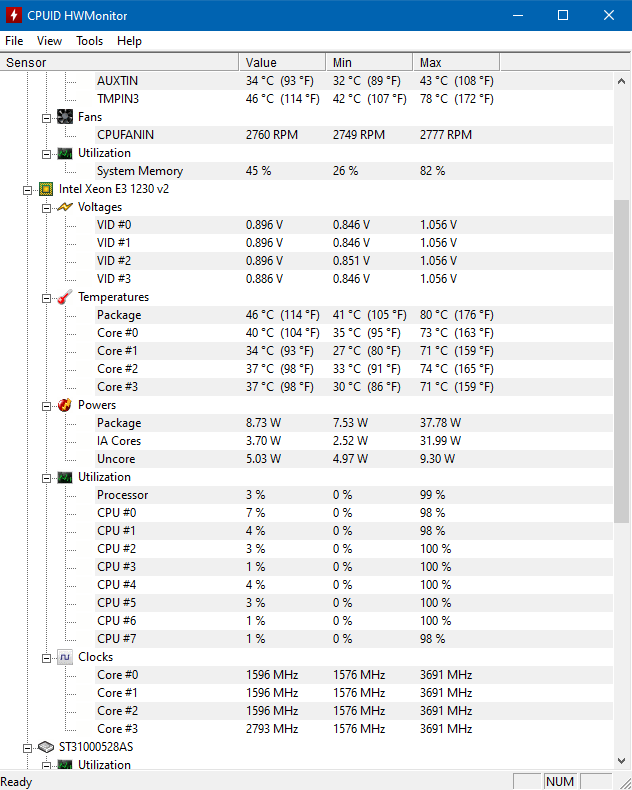Image resolution: width=632 pixels, height=790 pixels.
Task: Collapse the Voltages tree section
Action: [46, 208]
